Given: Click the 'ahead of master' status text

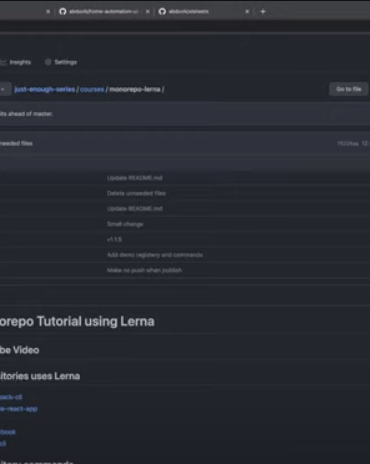Looking at the screenshot, I should pos(26,114).
